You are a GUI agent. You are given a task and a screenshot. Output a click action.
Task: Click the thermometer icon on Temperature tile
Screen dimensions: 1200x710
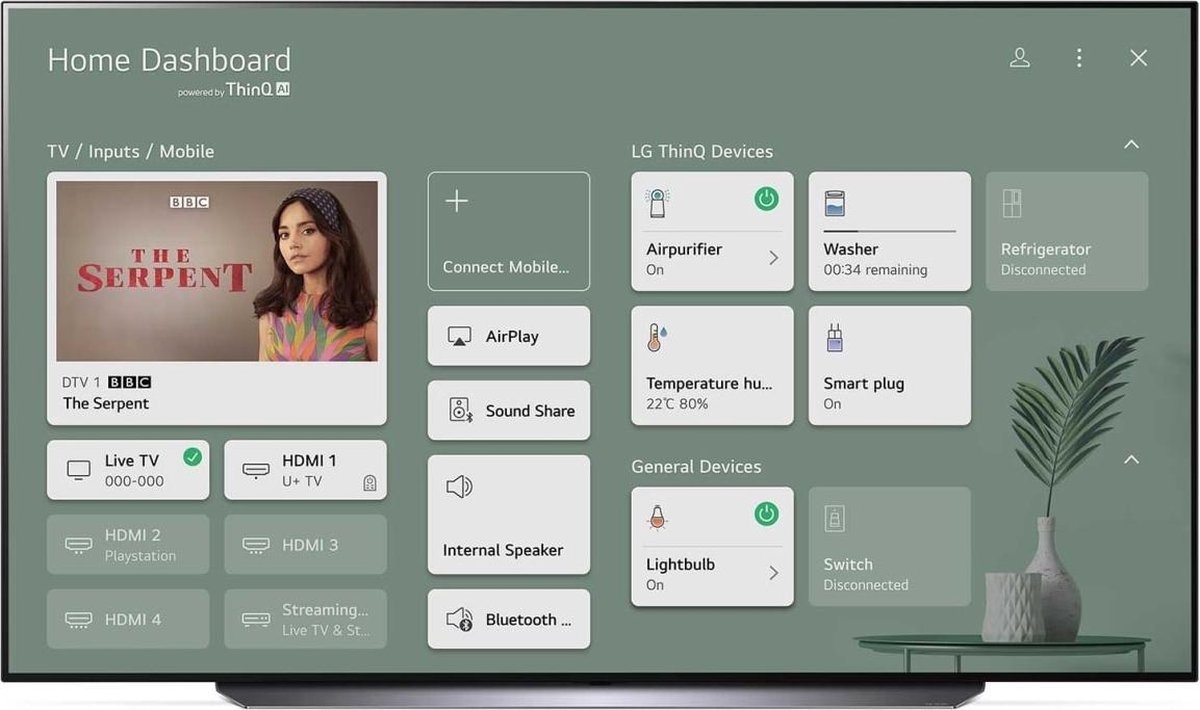[x=656, y=337]
